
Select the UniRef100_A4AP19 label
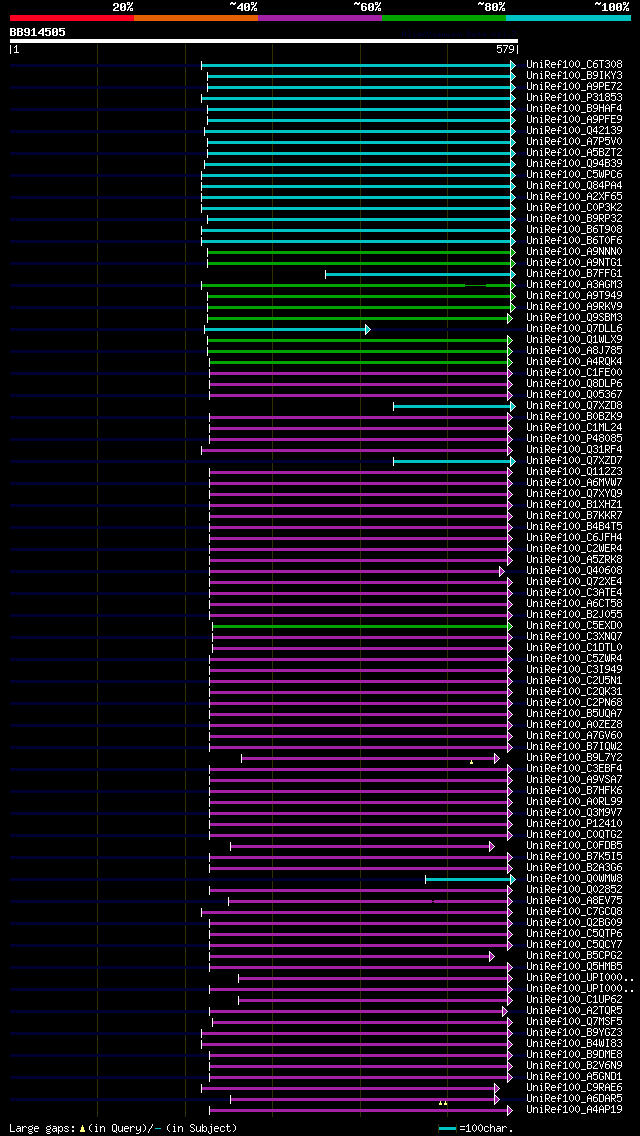(x=574, y=1111)
